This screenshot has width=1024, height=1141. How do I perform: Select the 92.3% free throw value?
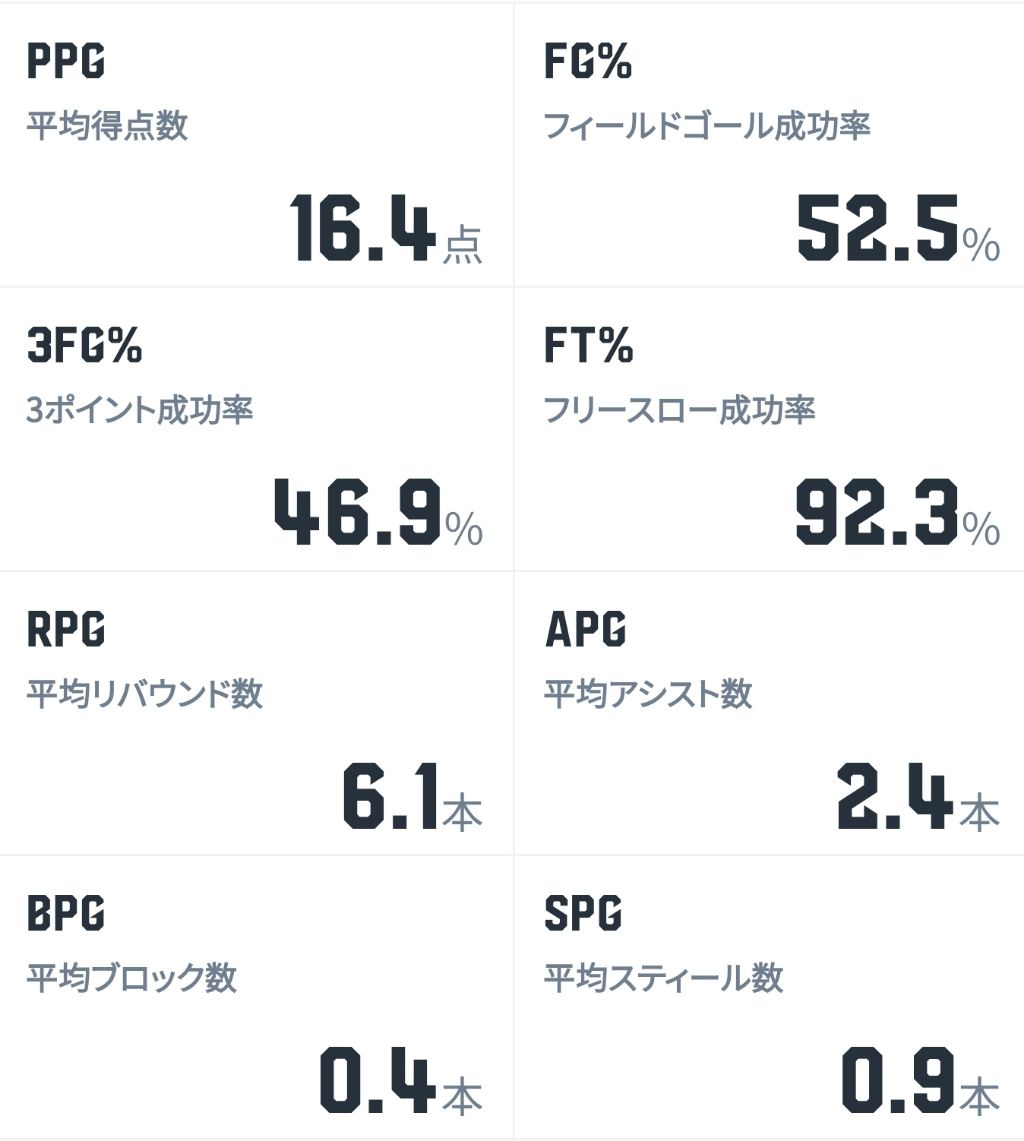coord(877,513)
